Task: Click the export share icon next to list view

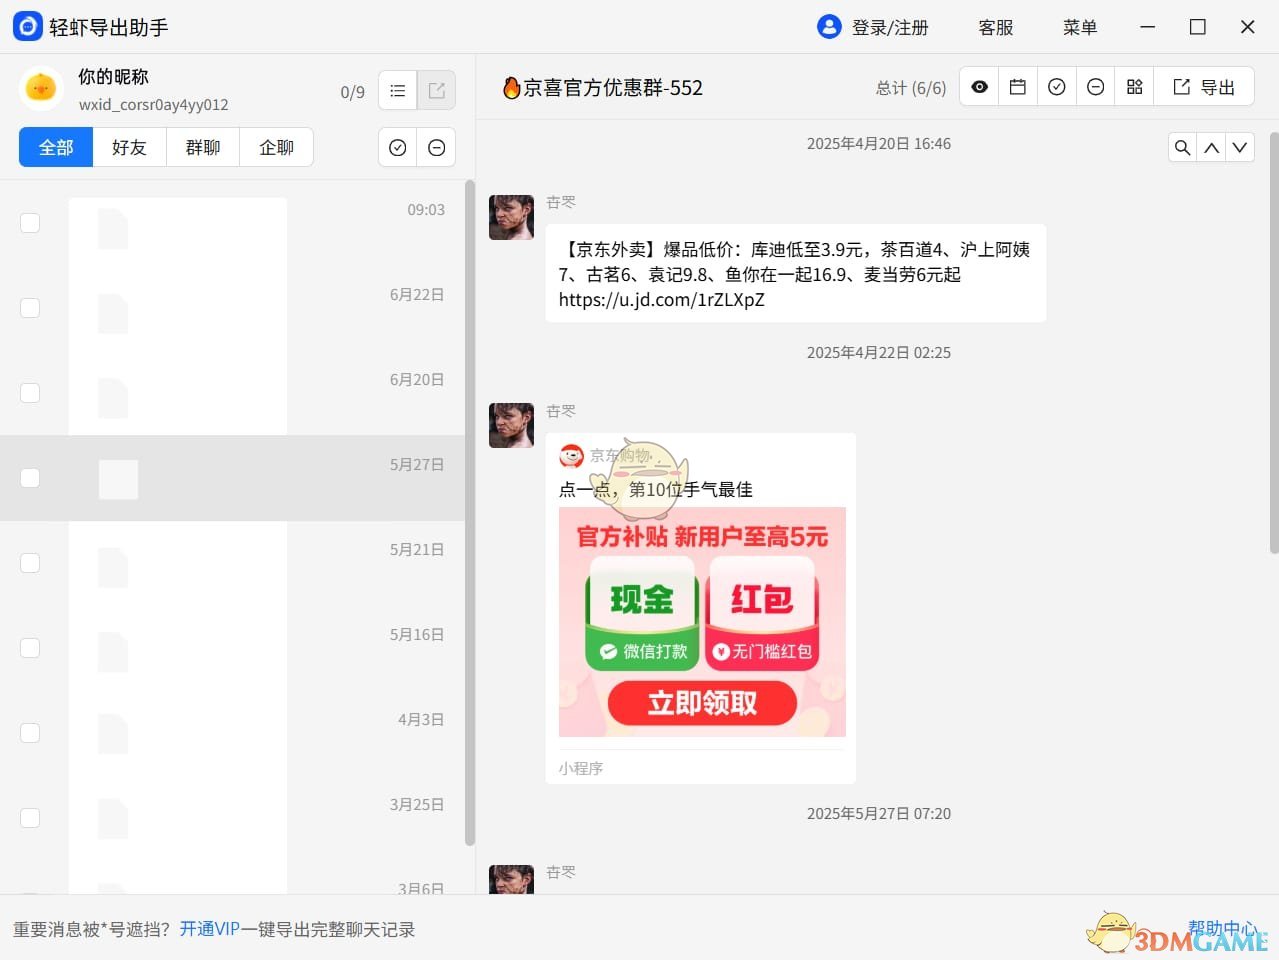Action: 436,89
